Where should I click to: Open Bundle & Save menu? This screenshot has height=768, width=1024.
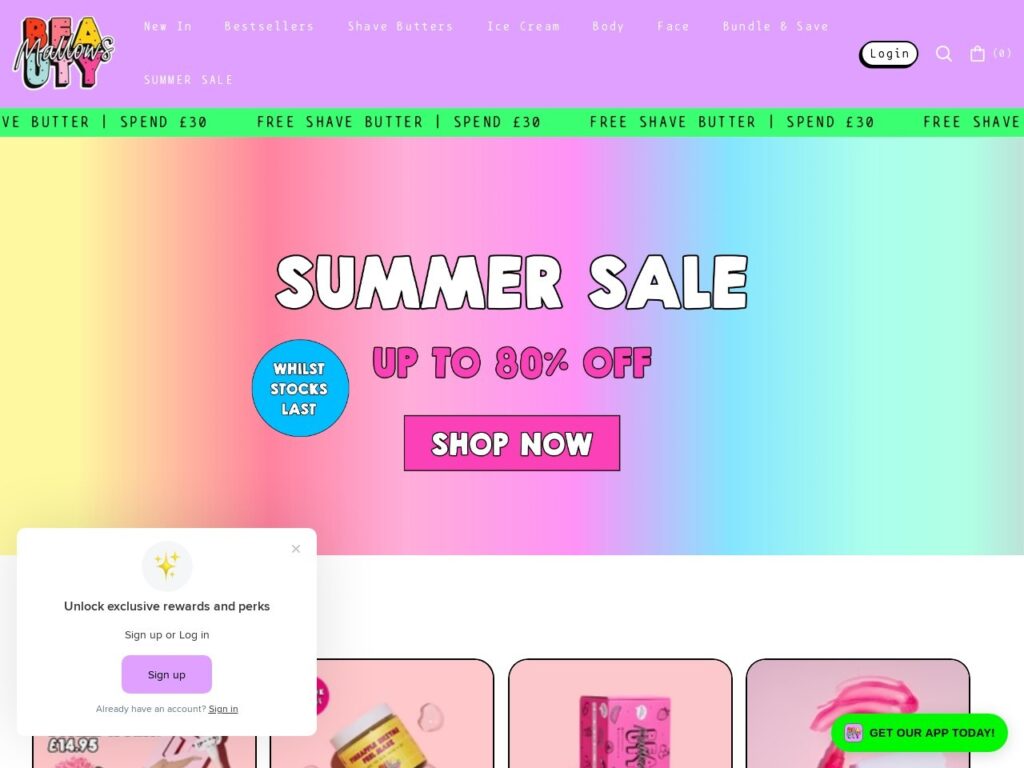775,27
